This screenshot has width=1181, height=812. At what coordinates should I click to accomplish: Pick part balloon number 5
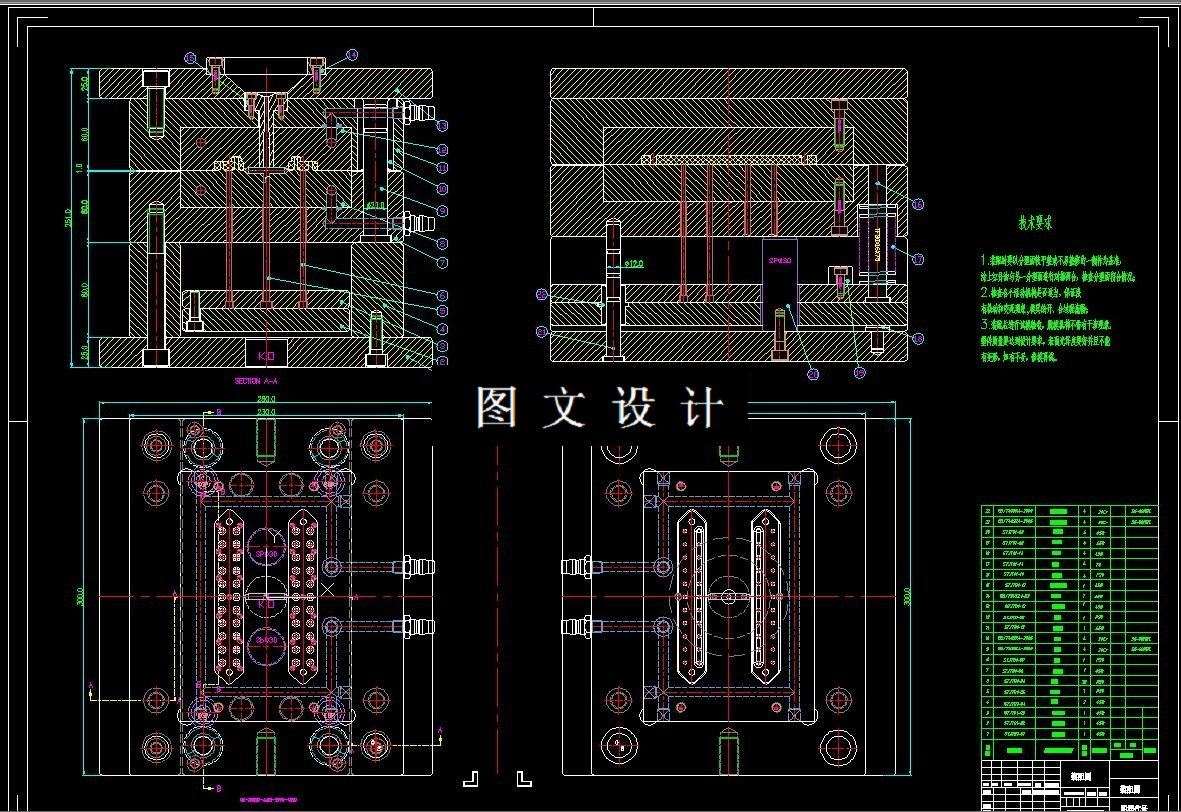click(442, 310)
